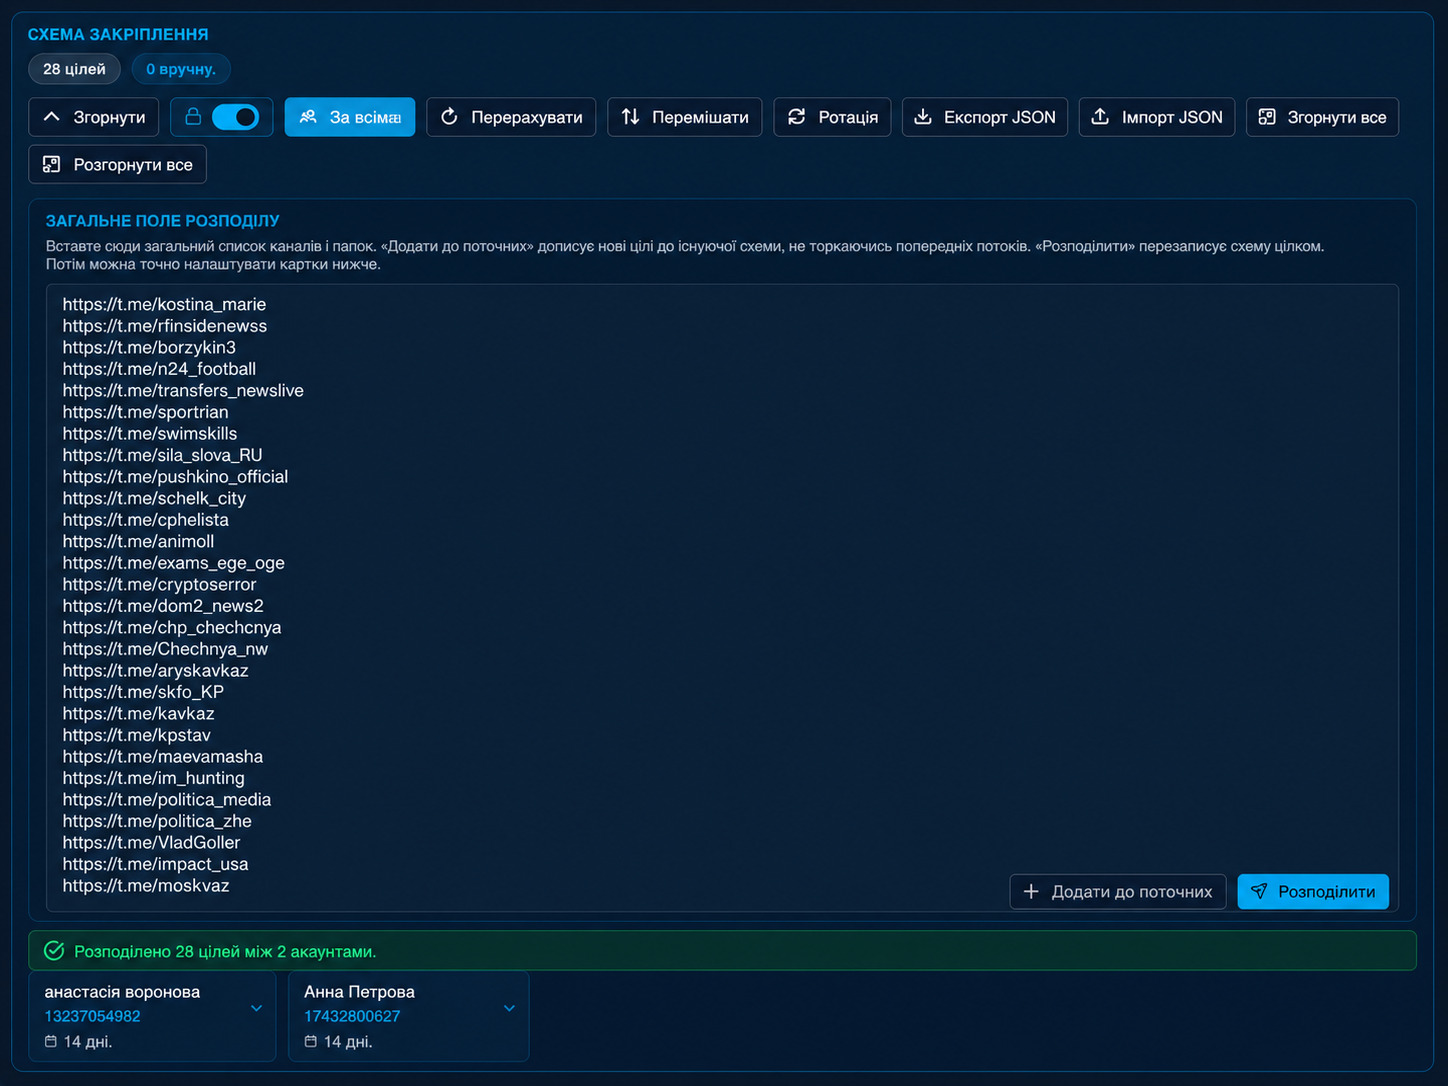Click the https://t.me/n24_football line

coord(159,369)
